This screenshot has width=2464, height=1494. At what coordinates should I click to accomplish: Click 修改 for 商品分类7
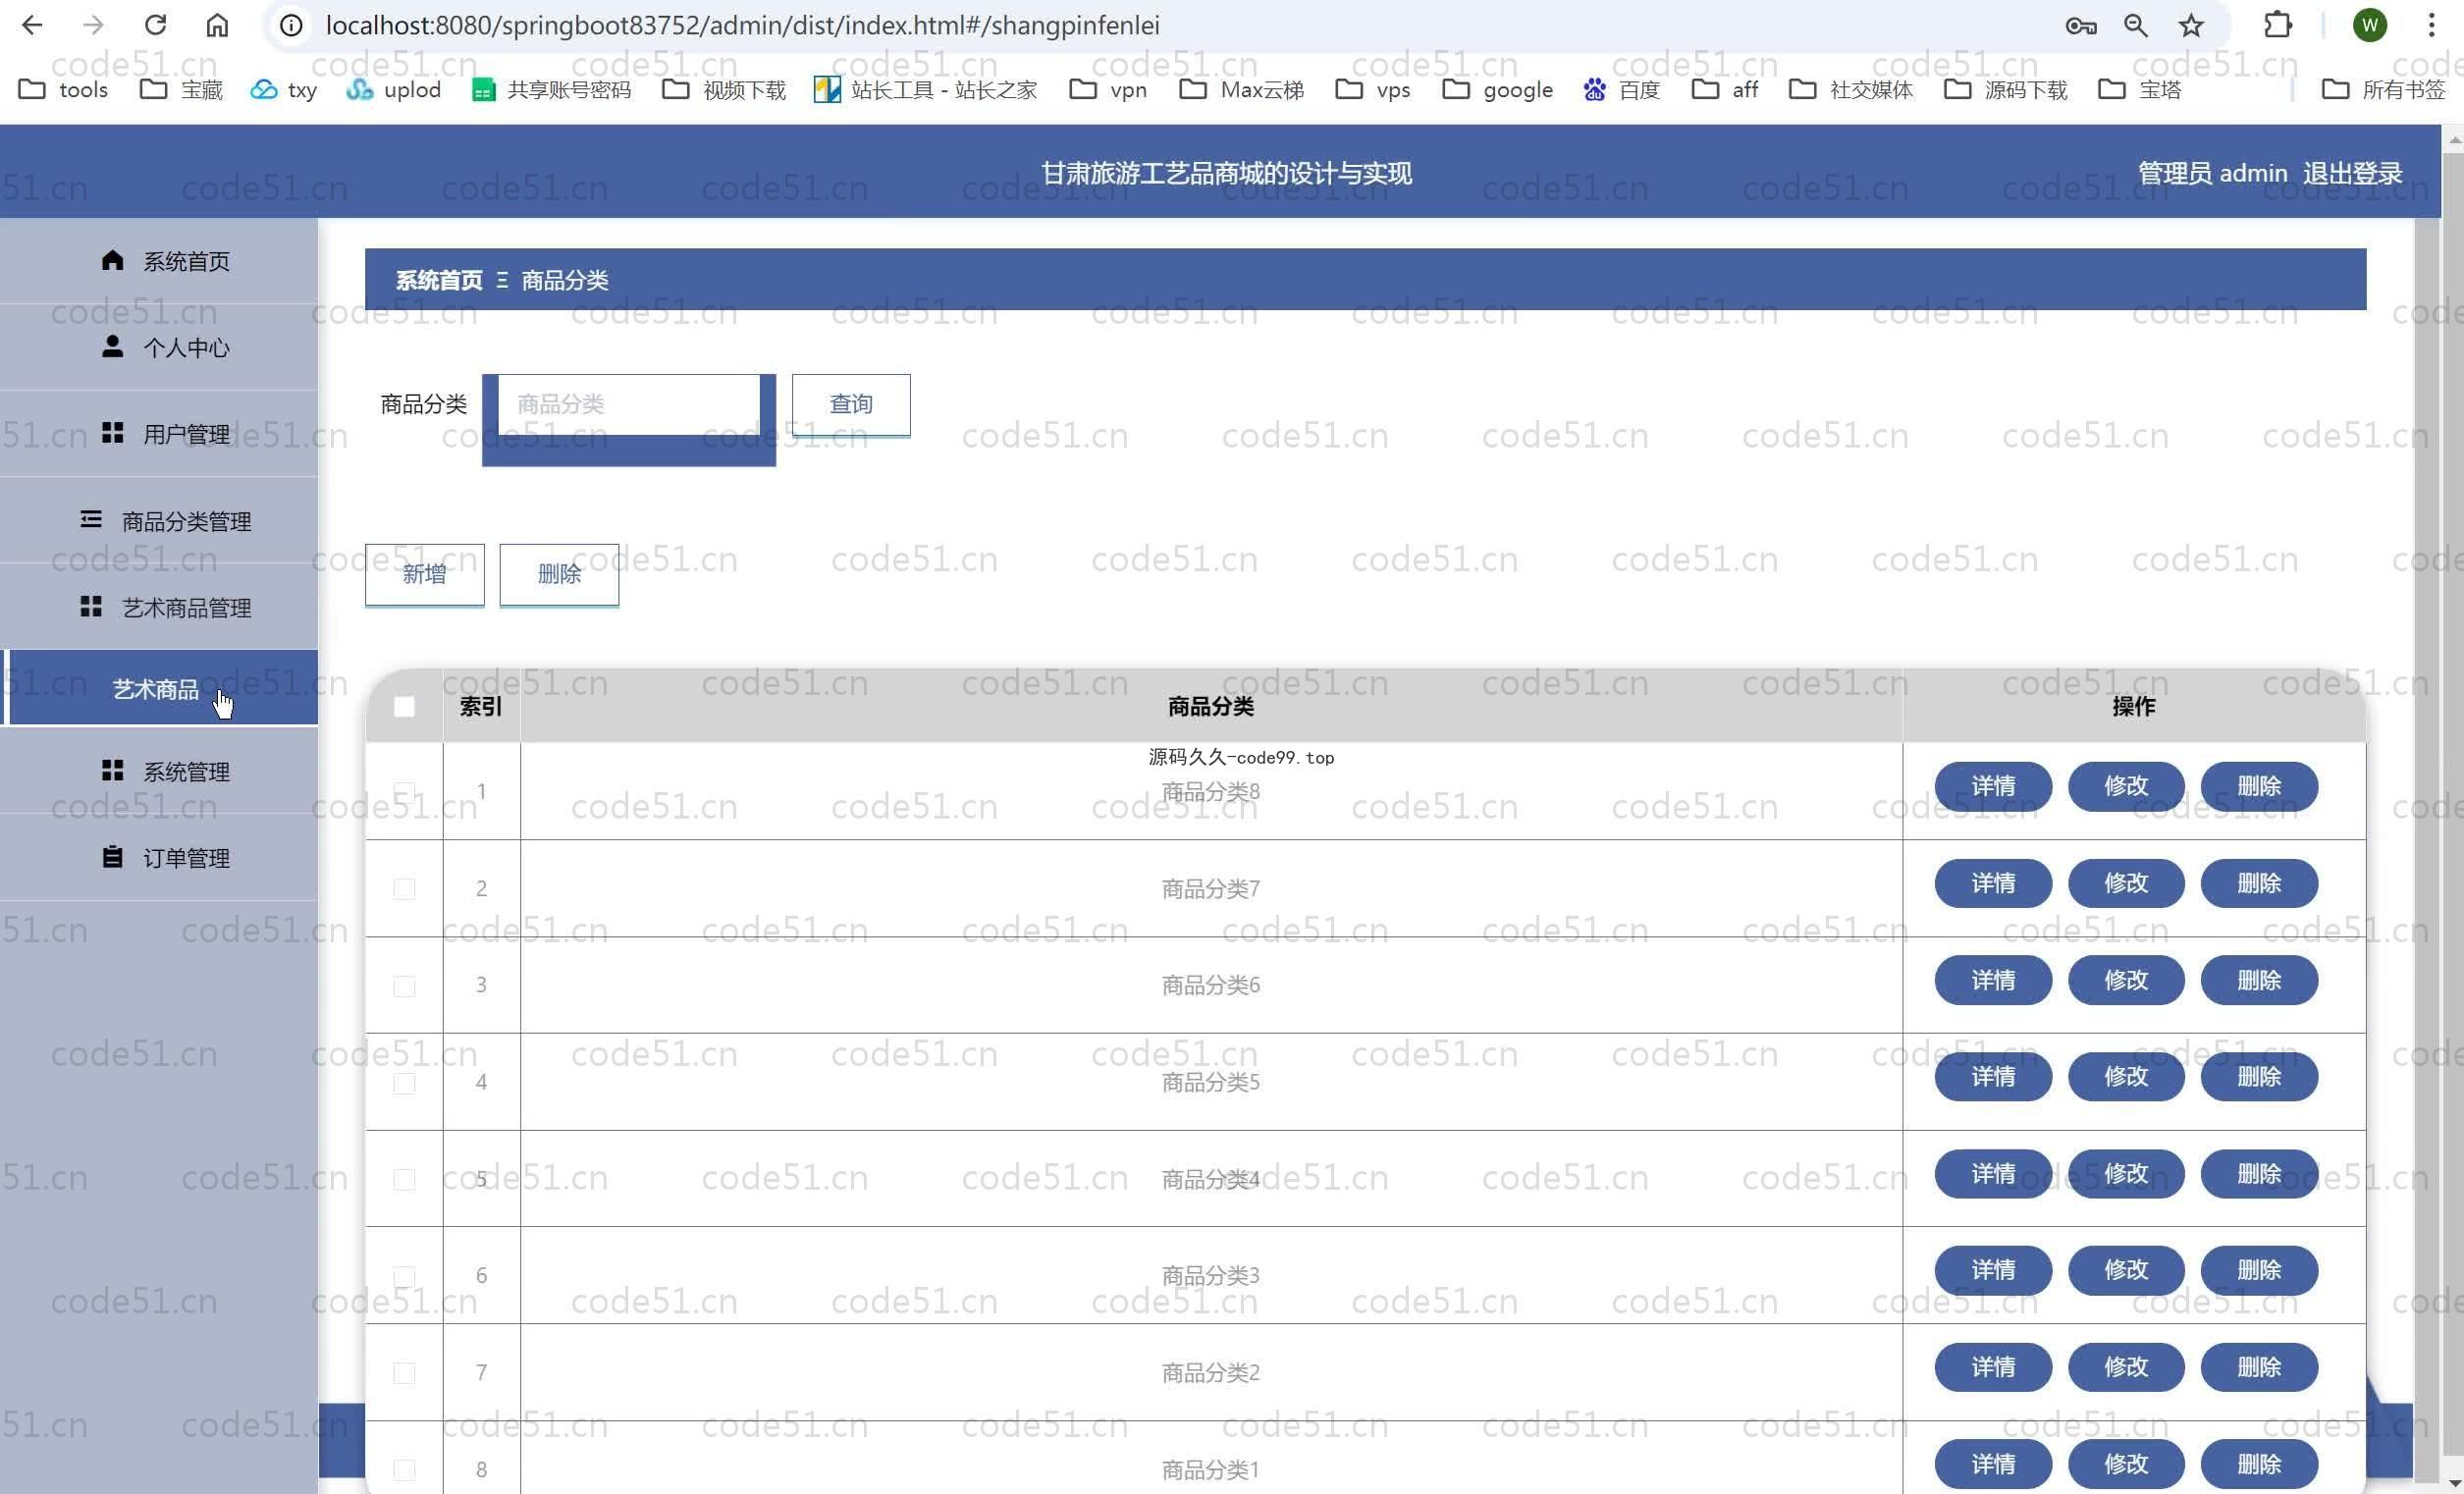(2126, 883)
